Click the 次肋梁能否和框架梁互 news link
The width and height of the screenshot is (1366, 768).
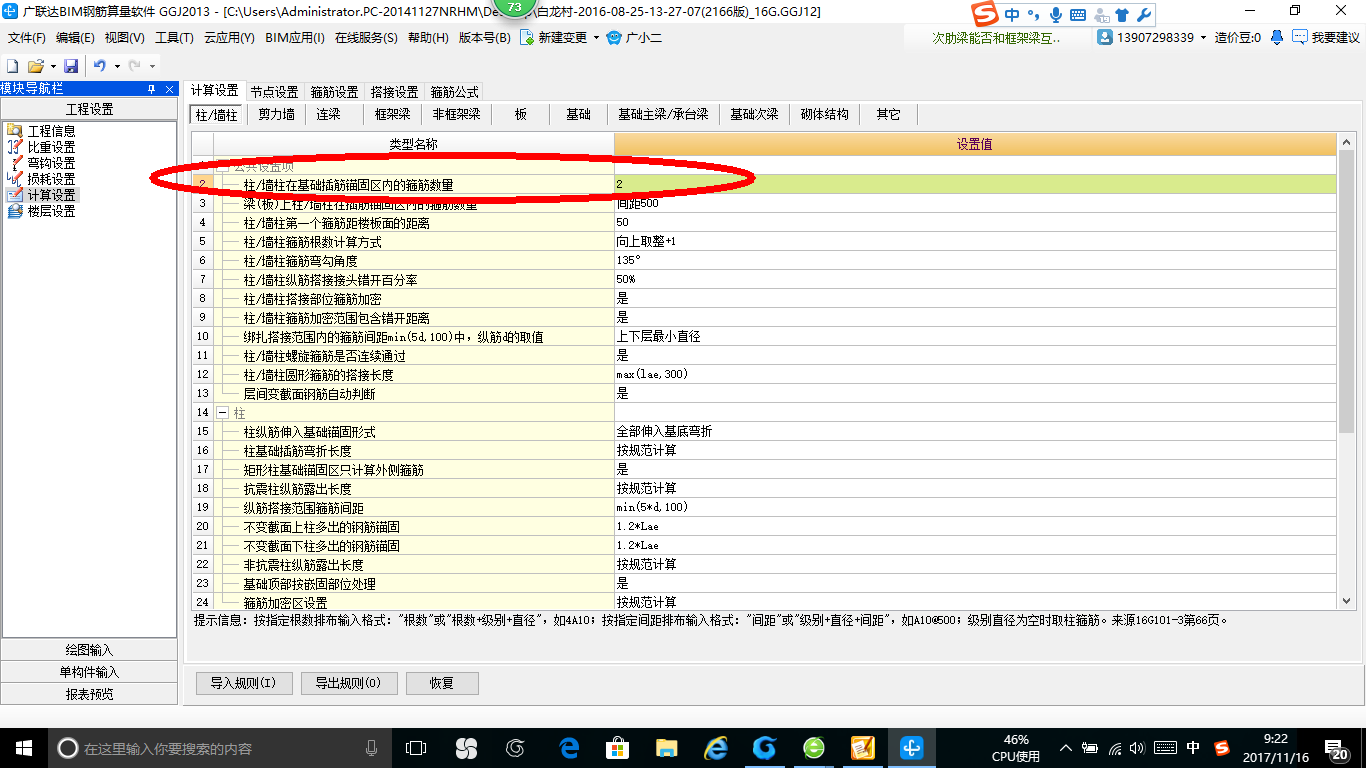click(x=996, y=38)
